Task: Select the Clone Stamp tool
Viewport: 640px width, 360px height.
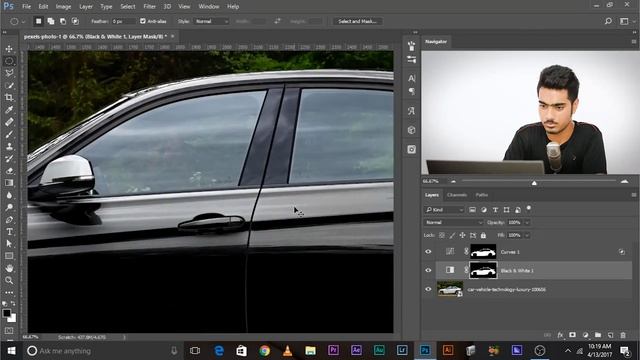Action: click(9, 147)
